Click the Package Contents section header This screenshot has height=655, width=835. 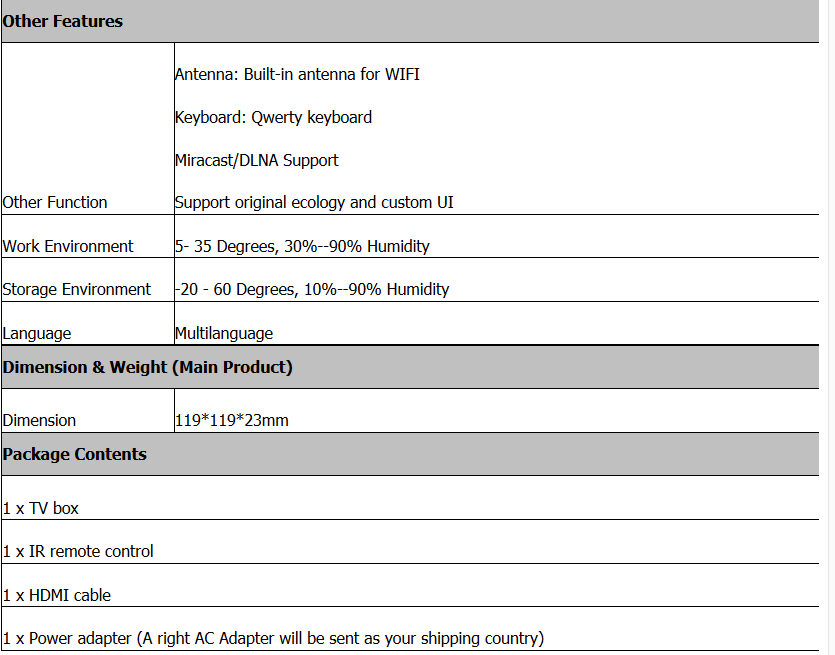[x=75, y=454]
